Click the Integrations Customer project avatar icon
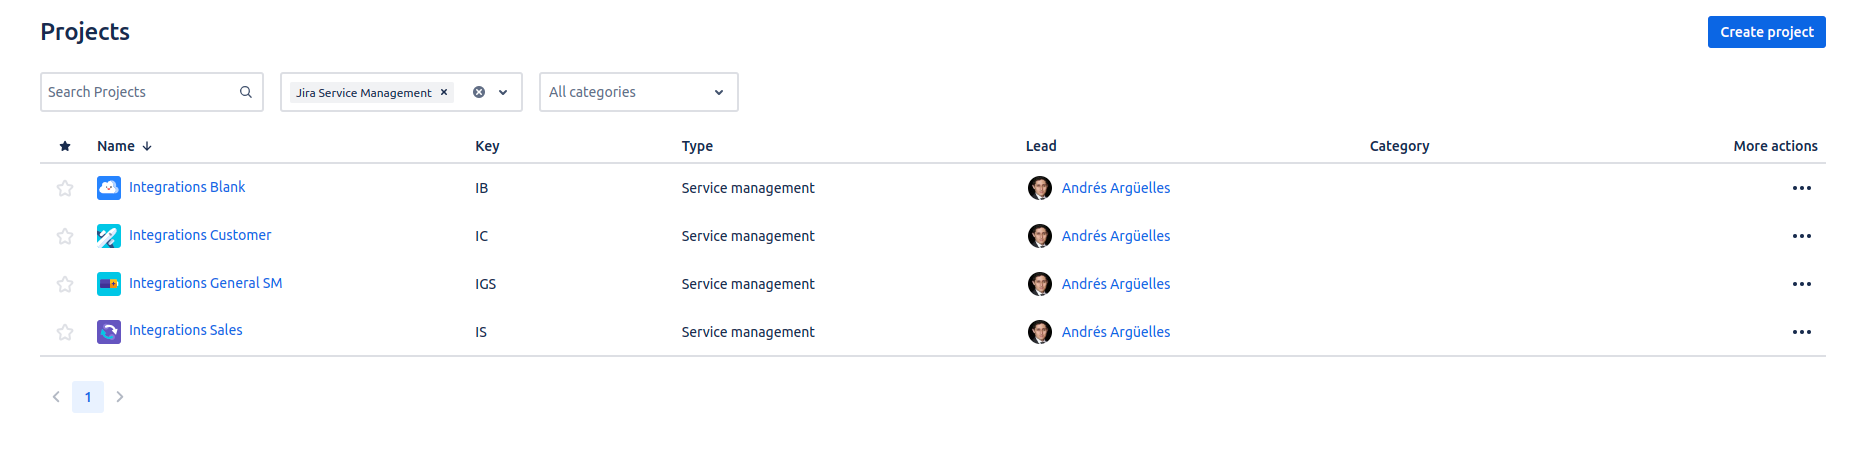 [x=108, y=236]
